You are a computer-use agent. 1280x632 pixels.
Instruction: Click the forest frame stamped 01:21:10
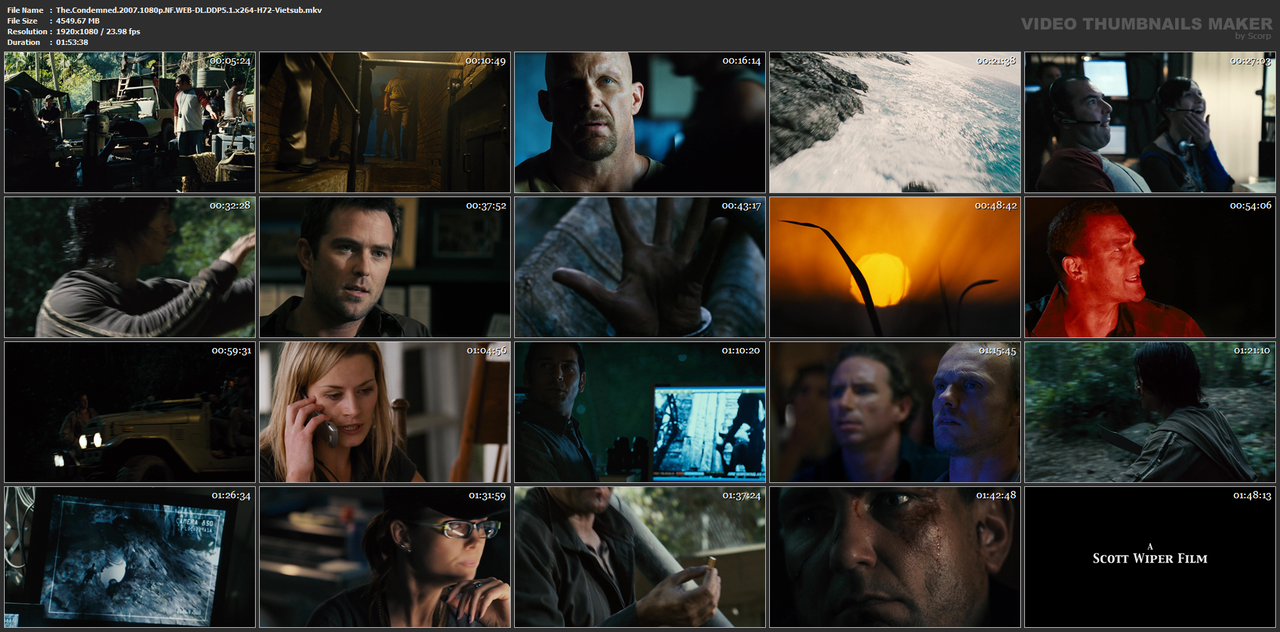tap(1150, 412)
